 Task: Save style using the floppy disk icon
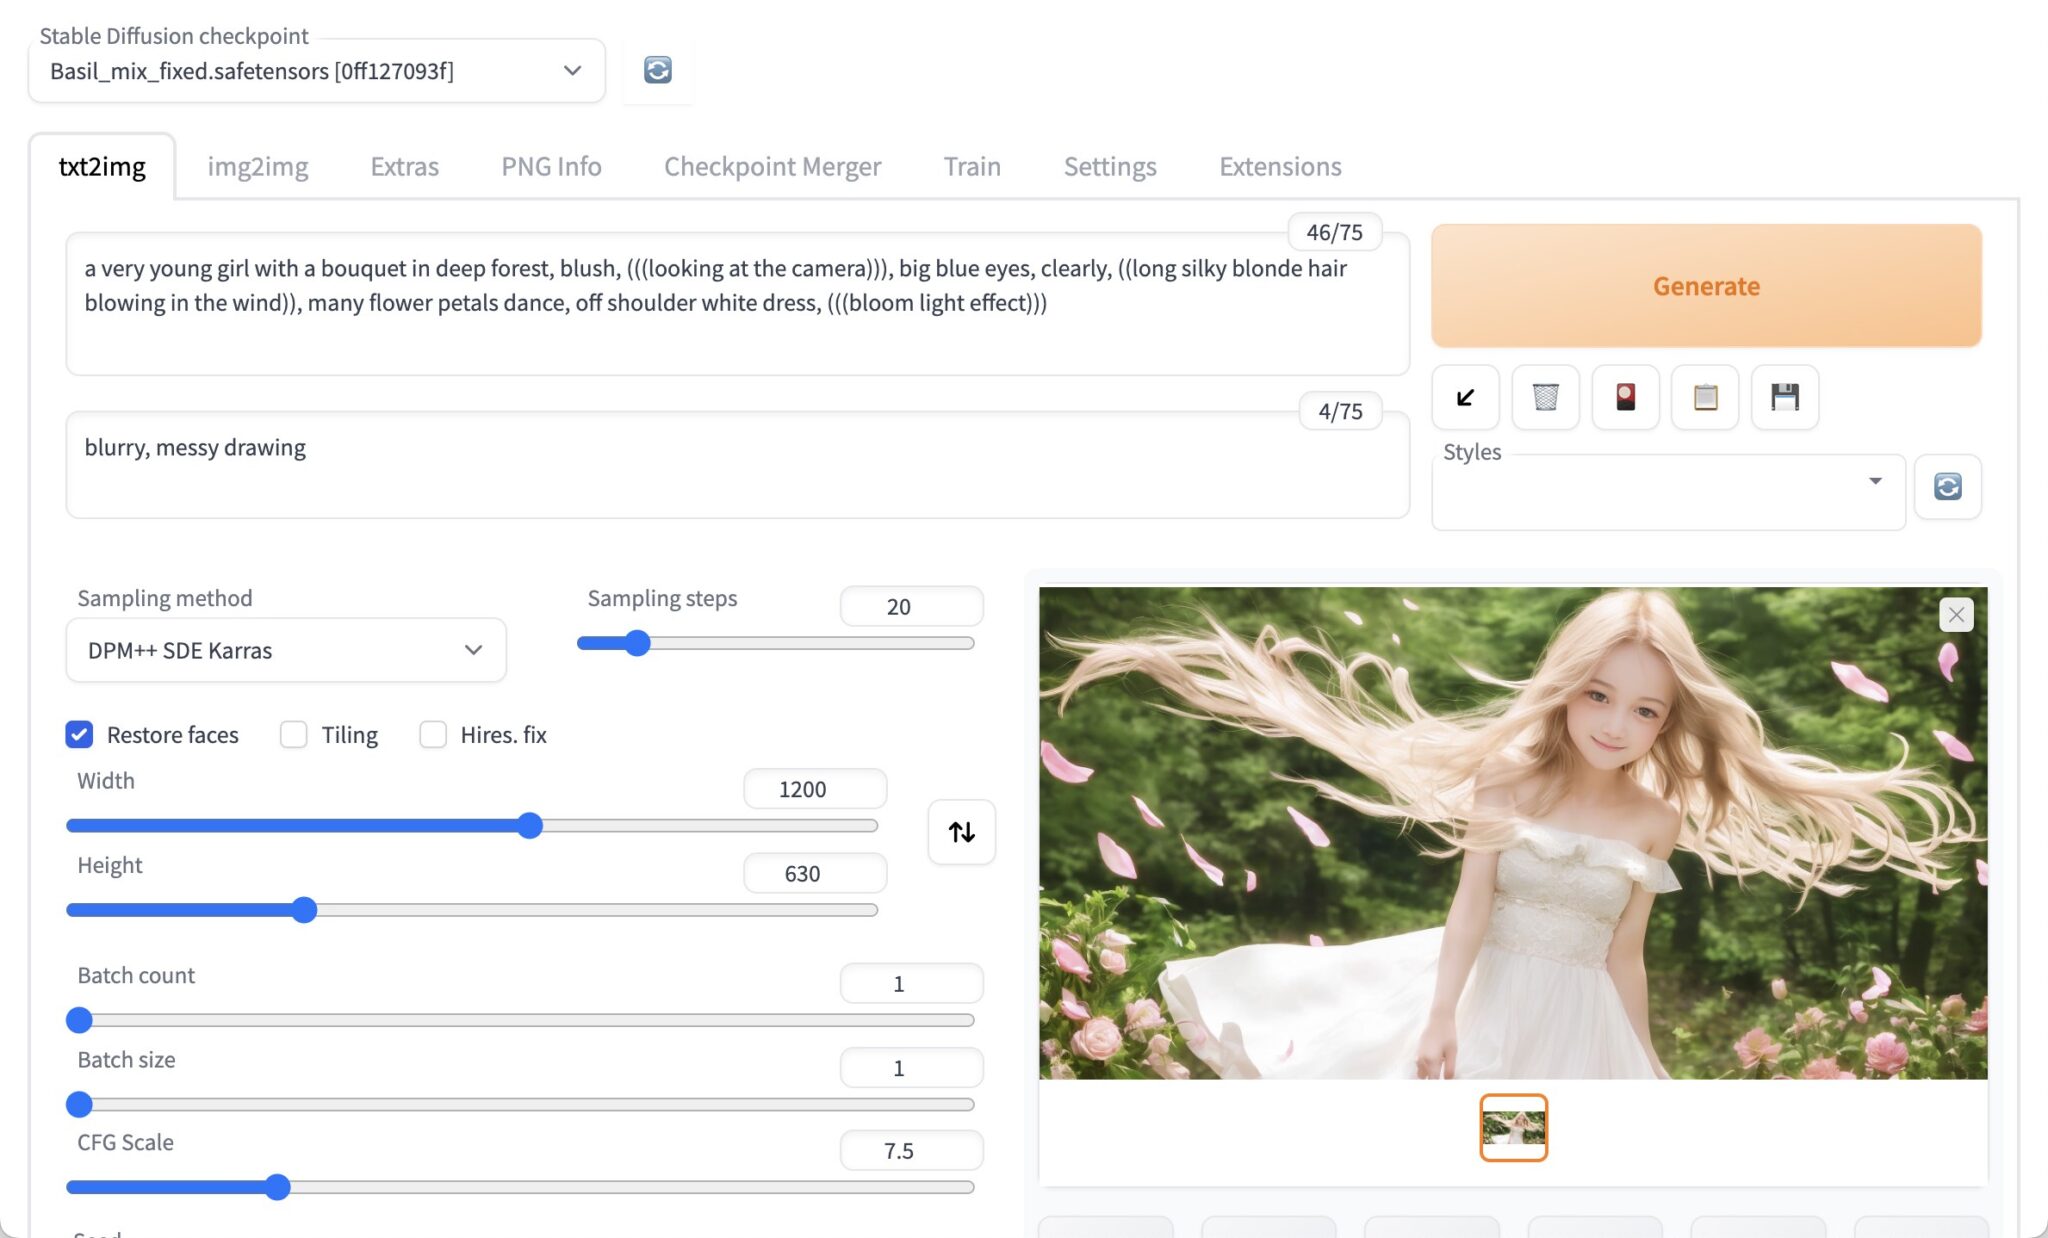point(1785,397)
